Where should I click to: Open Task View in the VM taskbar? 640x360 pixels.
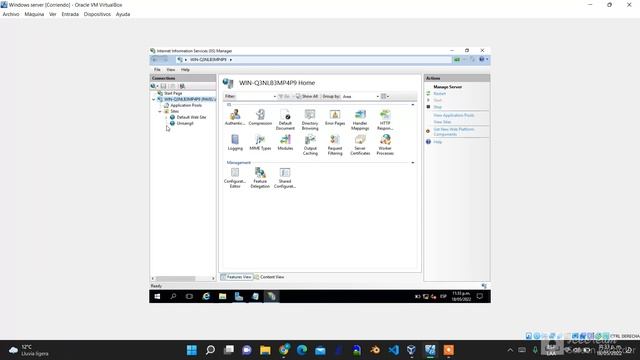[189, 296]
